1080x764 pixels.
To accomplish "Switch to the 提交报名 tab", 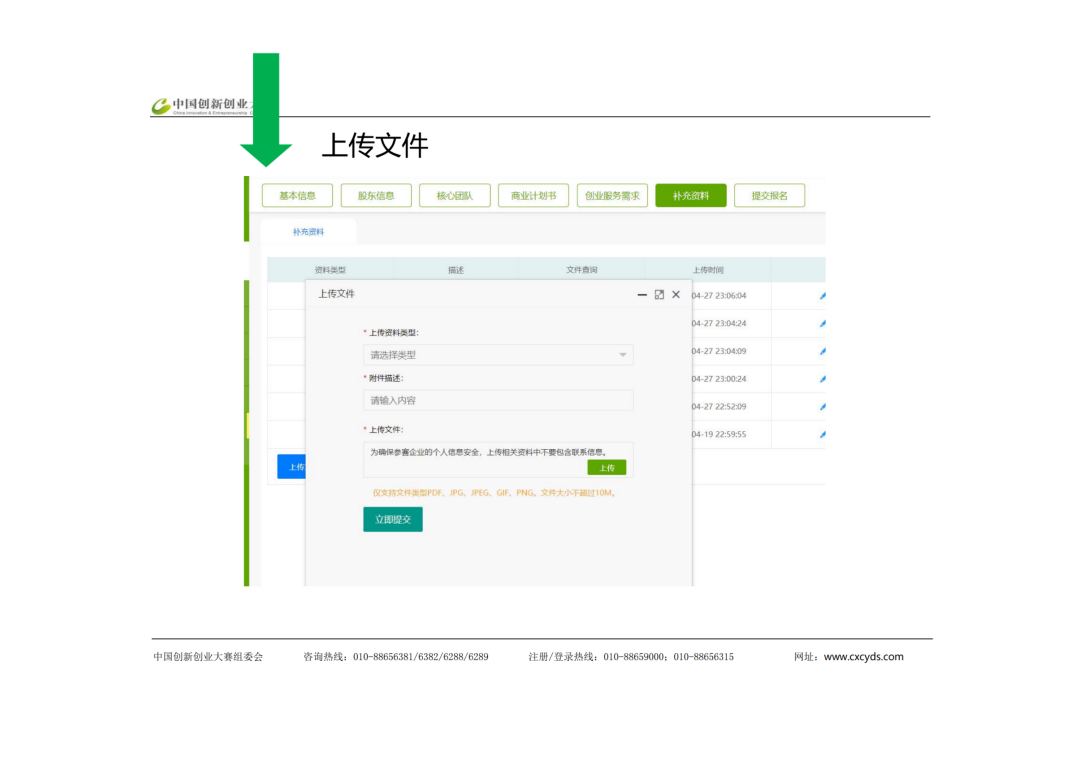I will (x=769, y=196).
